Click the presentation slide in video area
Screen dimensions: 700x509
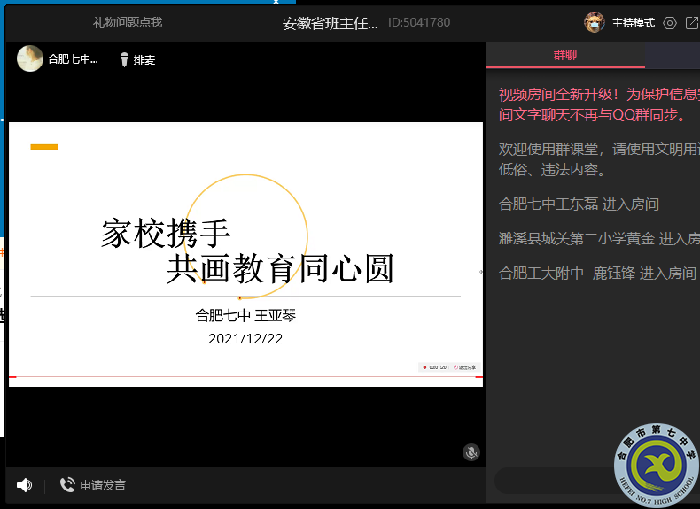(246, 250)
